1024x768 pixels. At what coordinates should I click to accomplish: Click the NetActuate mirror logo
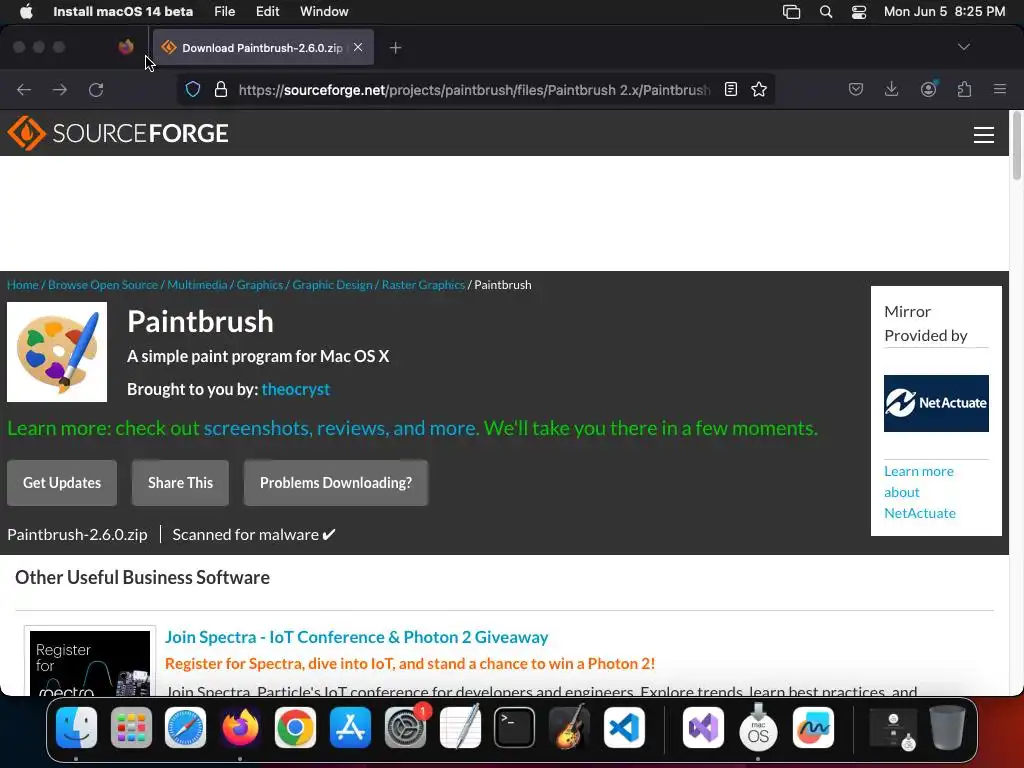coord(936,404)
